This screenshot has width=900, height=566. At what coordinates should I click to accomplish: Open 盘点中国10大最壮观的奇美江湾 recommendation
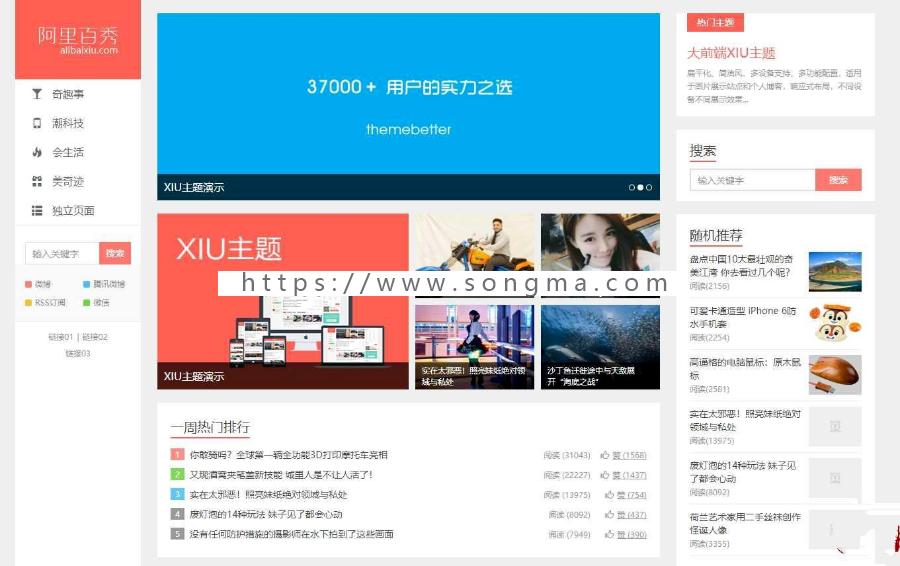click(741, 266)
